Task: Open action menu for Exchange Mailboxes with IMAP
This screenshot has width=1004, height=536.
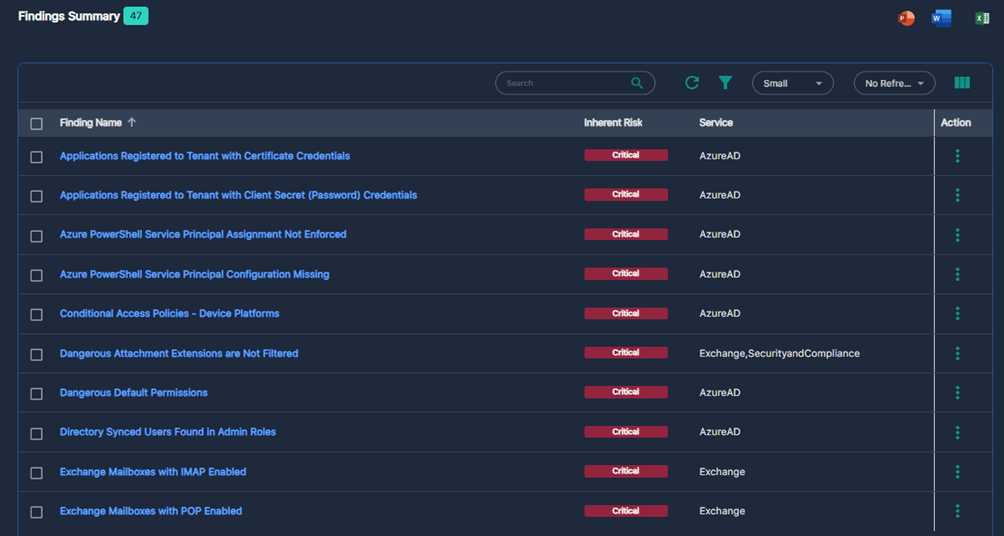Action: [x=957, y=472]
